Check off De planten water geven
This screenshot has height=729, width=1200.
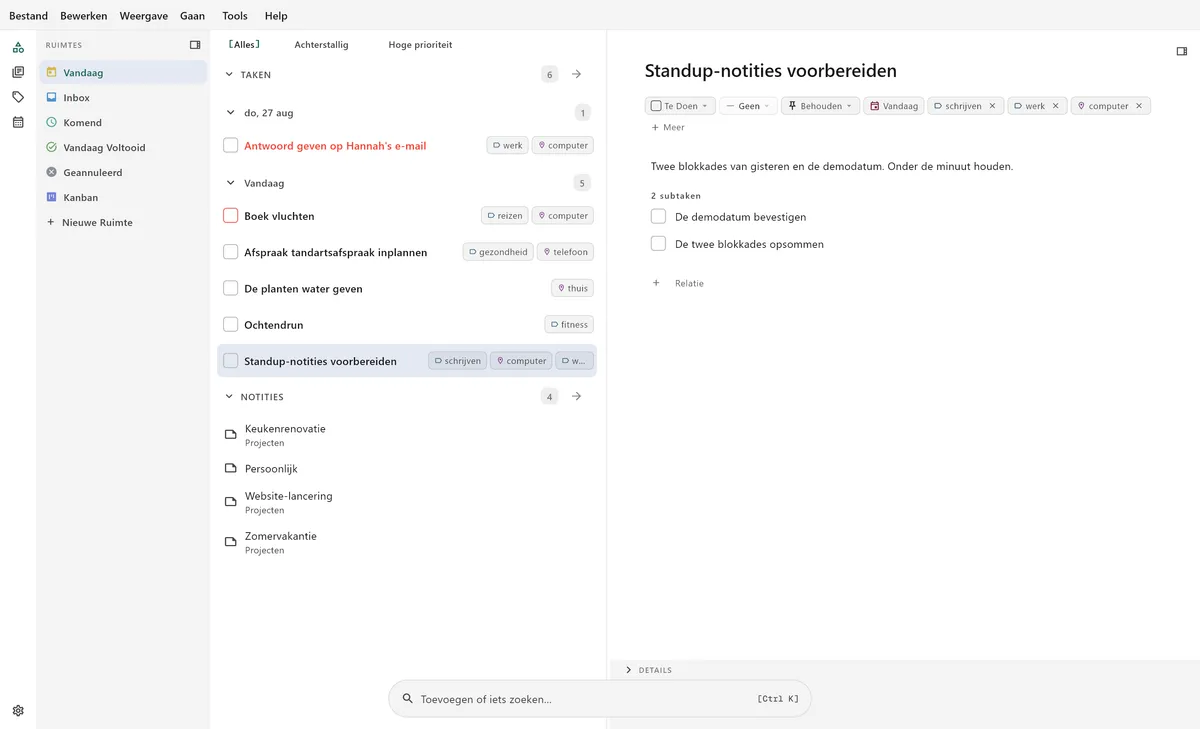point(231,288)
